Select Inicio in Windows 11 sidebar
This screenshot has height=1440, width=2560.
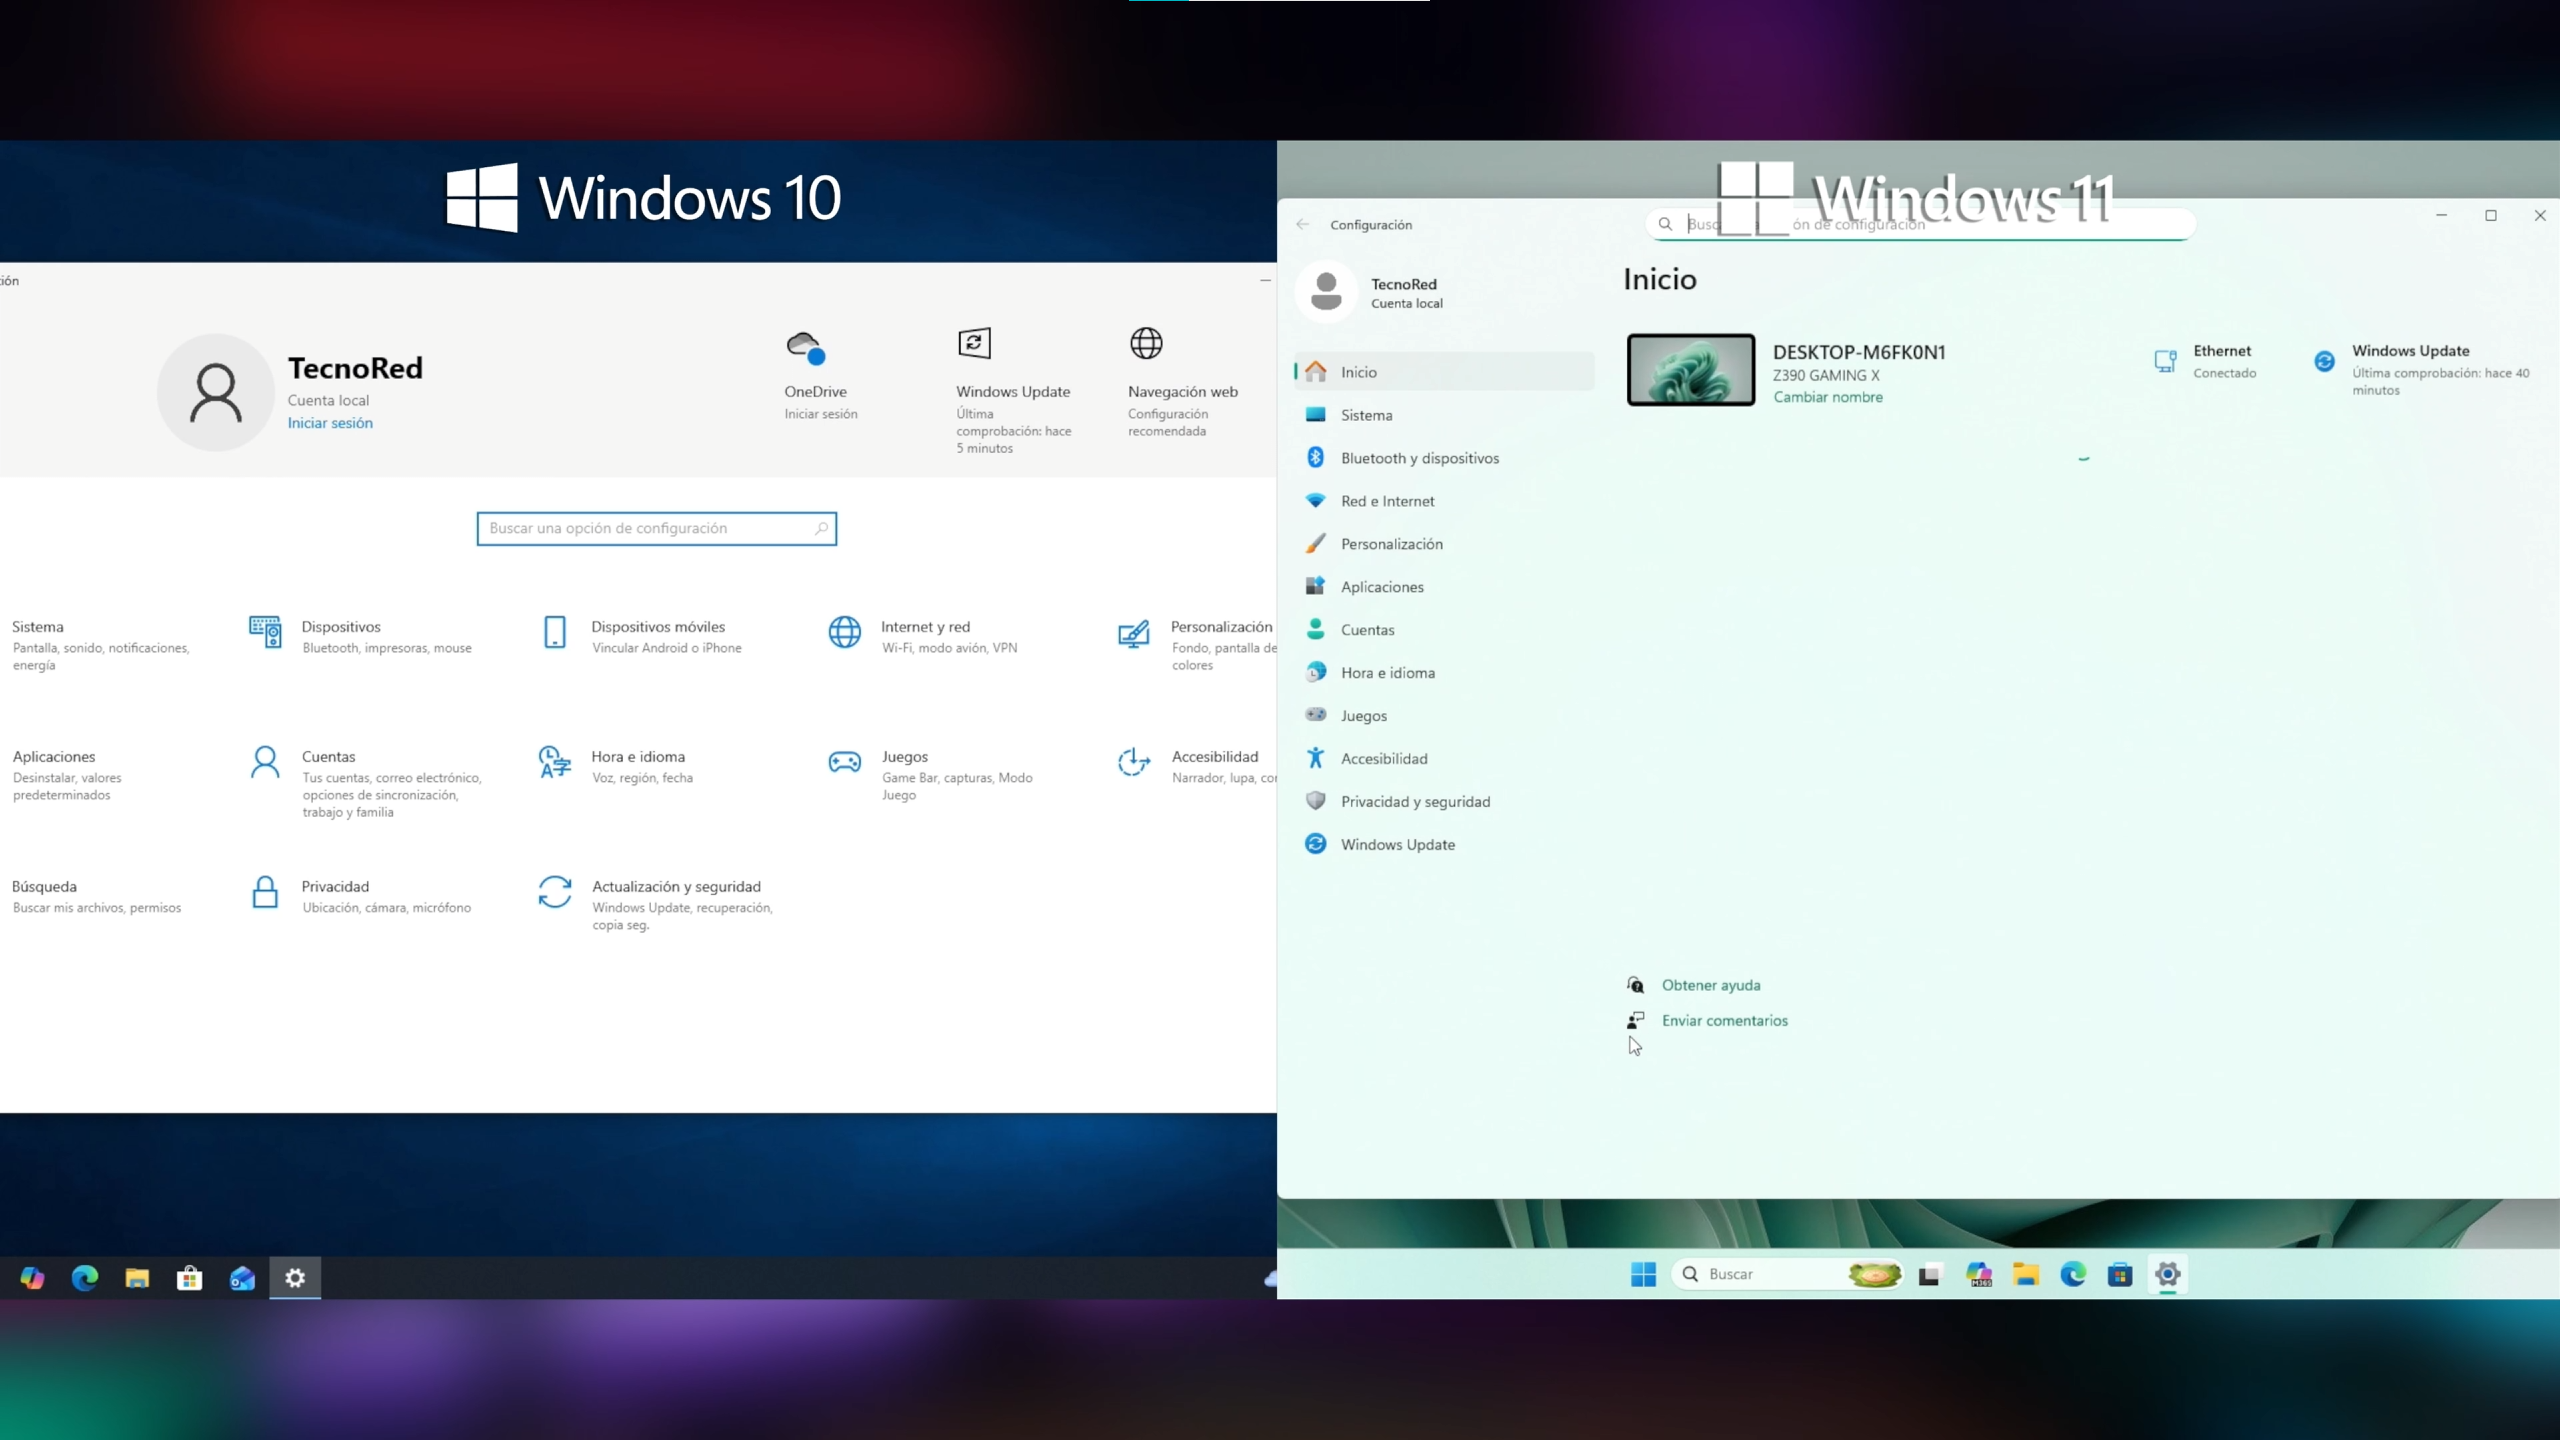[1444, 372]
